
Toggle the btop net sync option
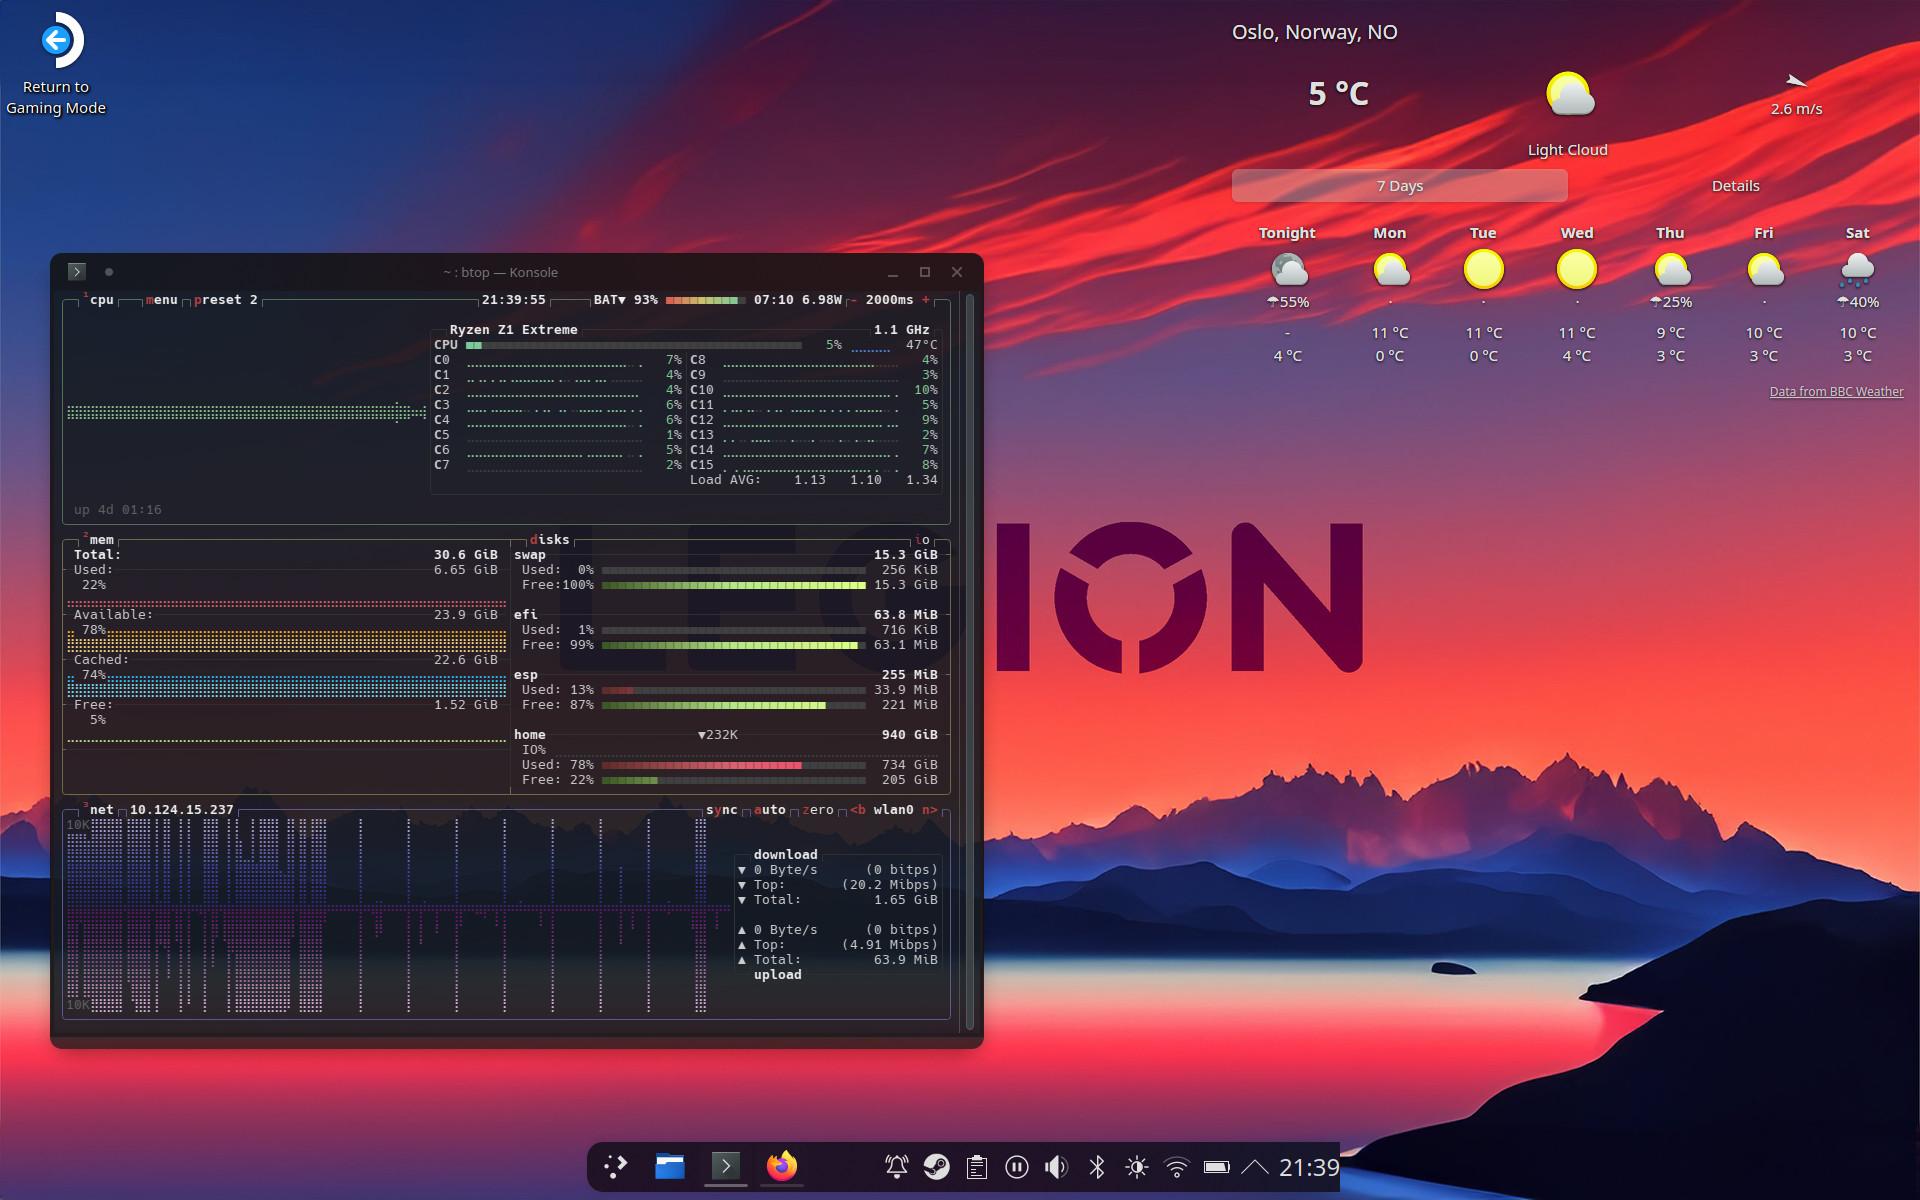point(721,810)
